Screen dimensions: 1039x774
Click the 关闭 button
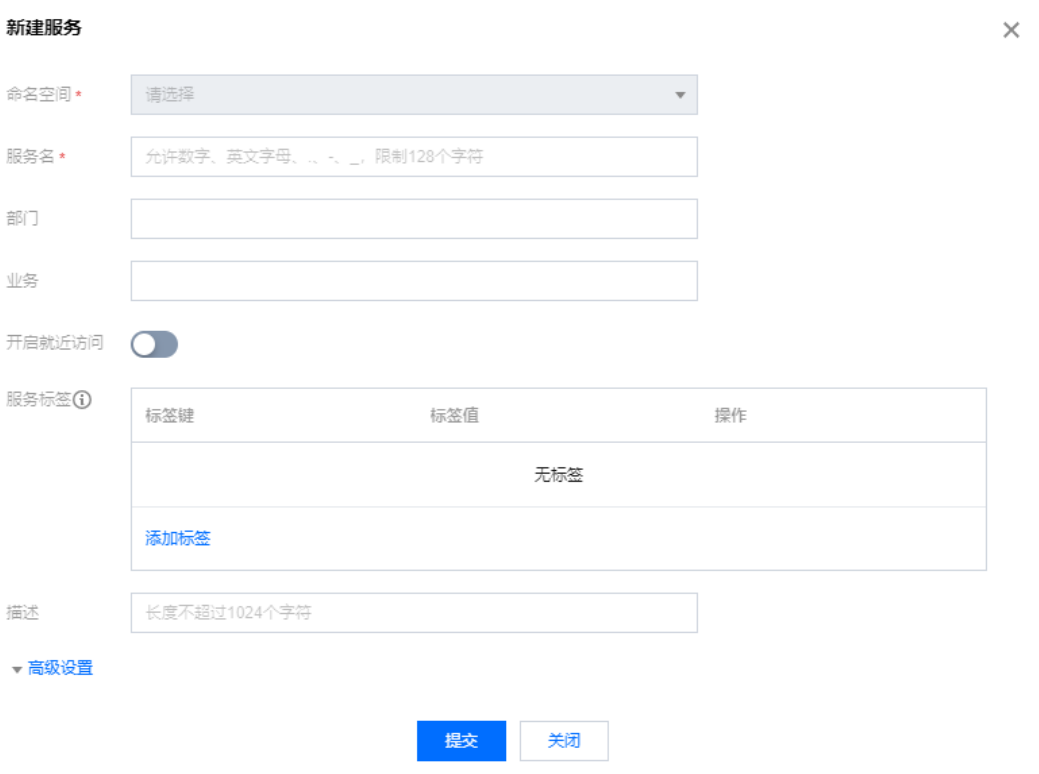click(564, 741)
